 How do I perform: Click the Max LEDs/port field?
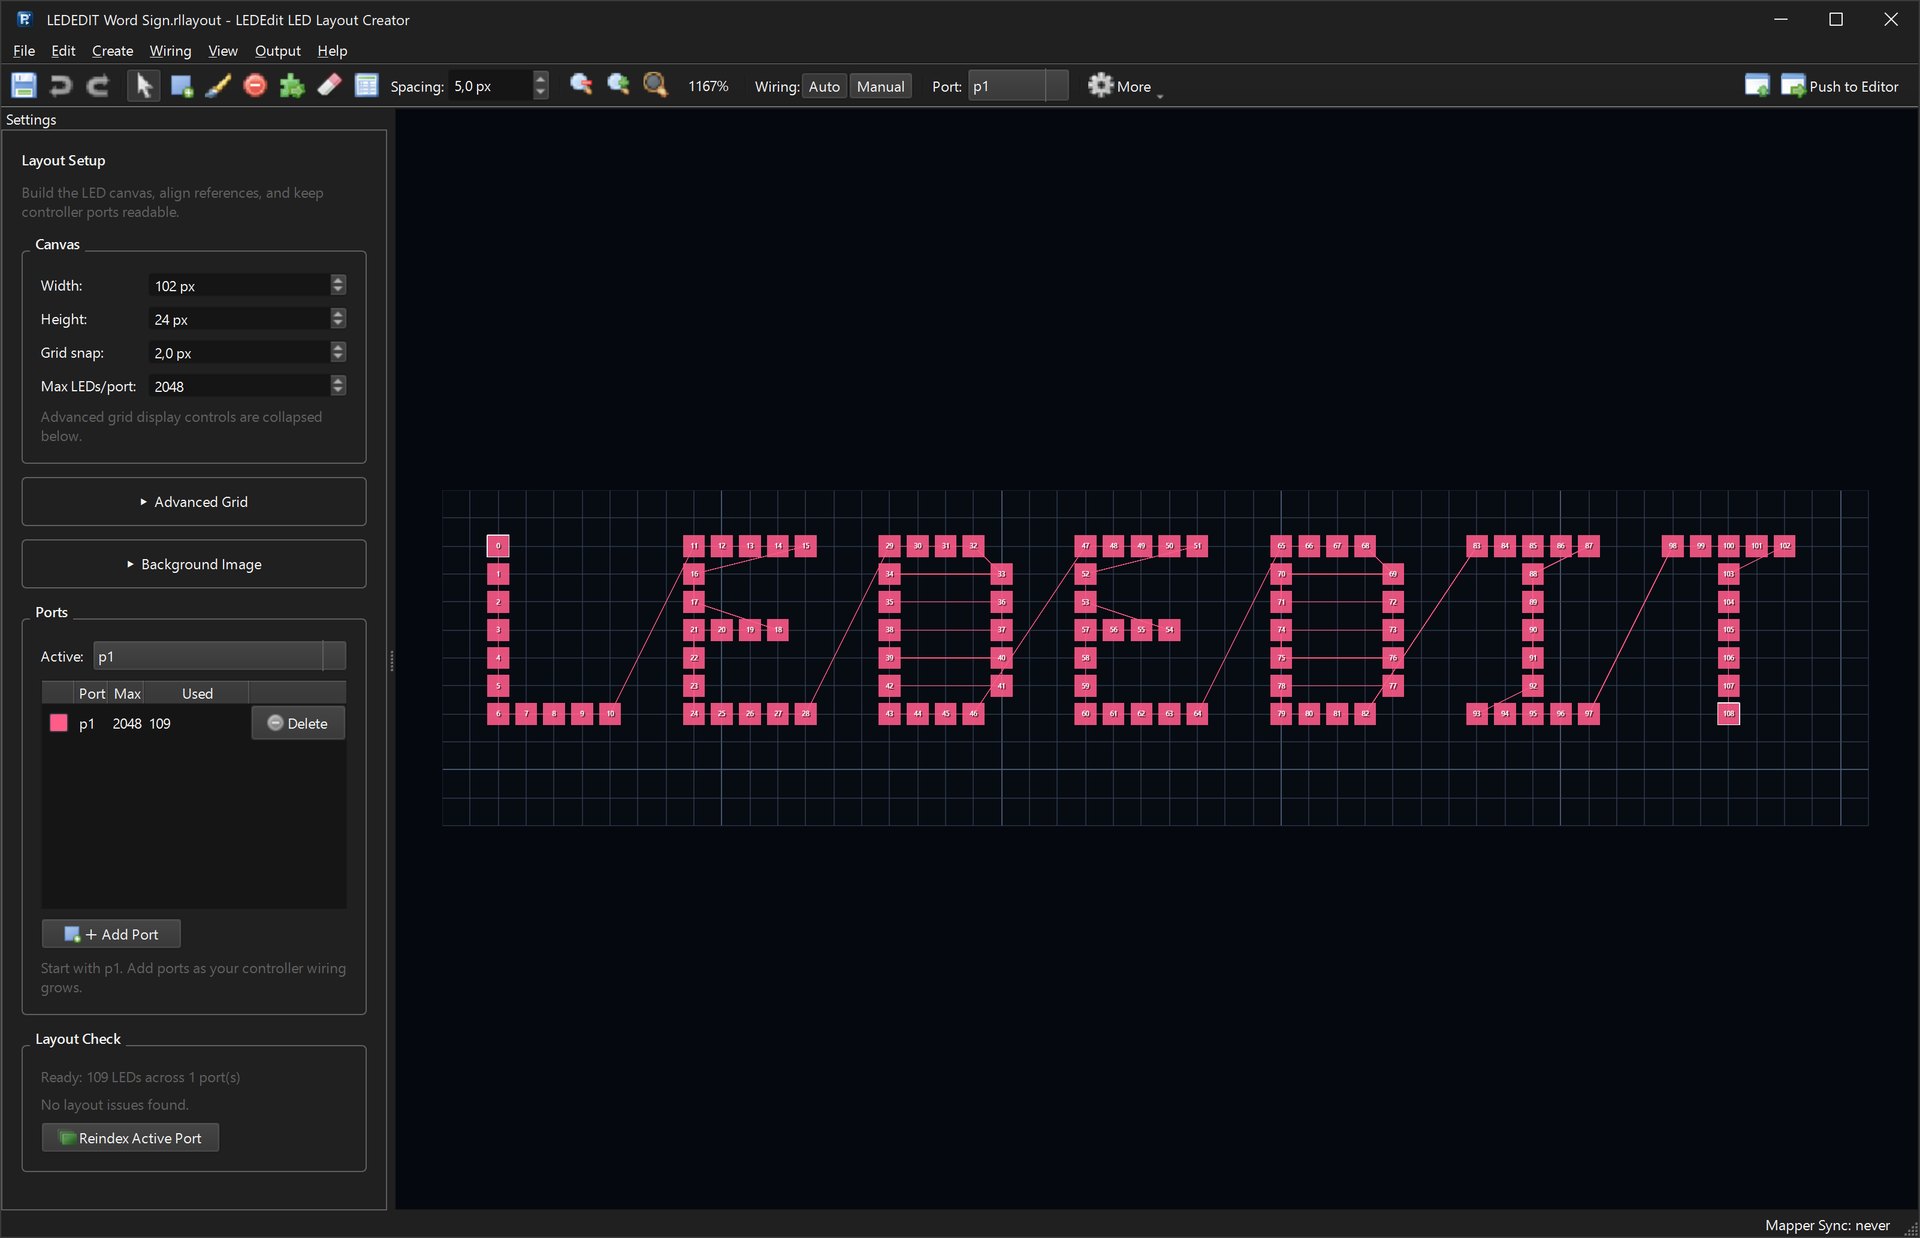[x=238, y=386]
